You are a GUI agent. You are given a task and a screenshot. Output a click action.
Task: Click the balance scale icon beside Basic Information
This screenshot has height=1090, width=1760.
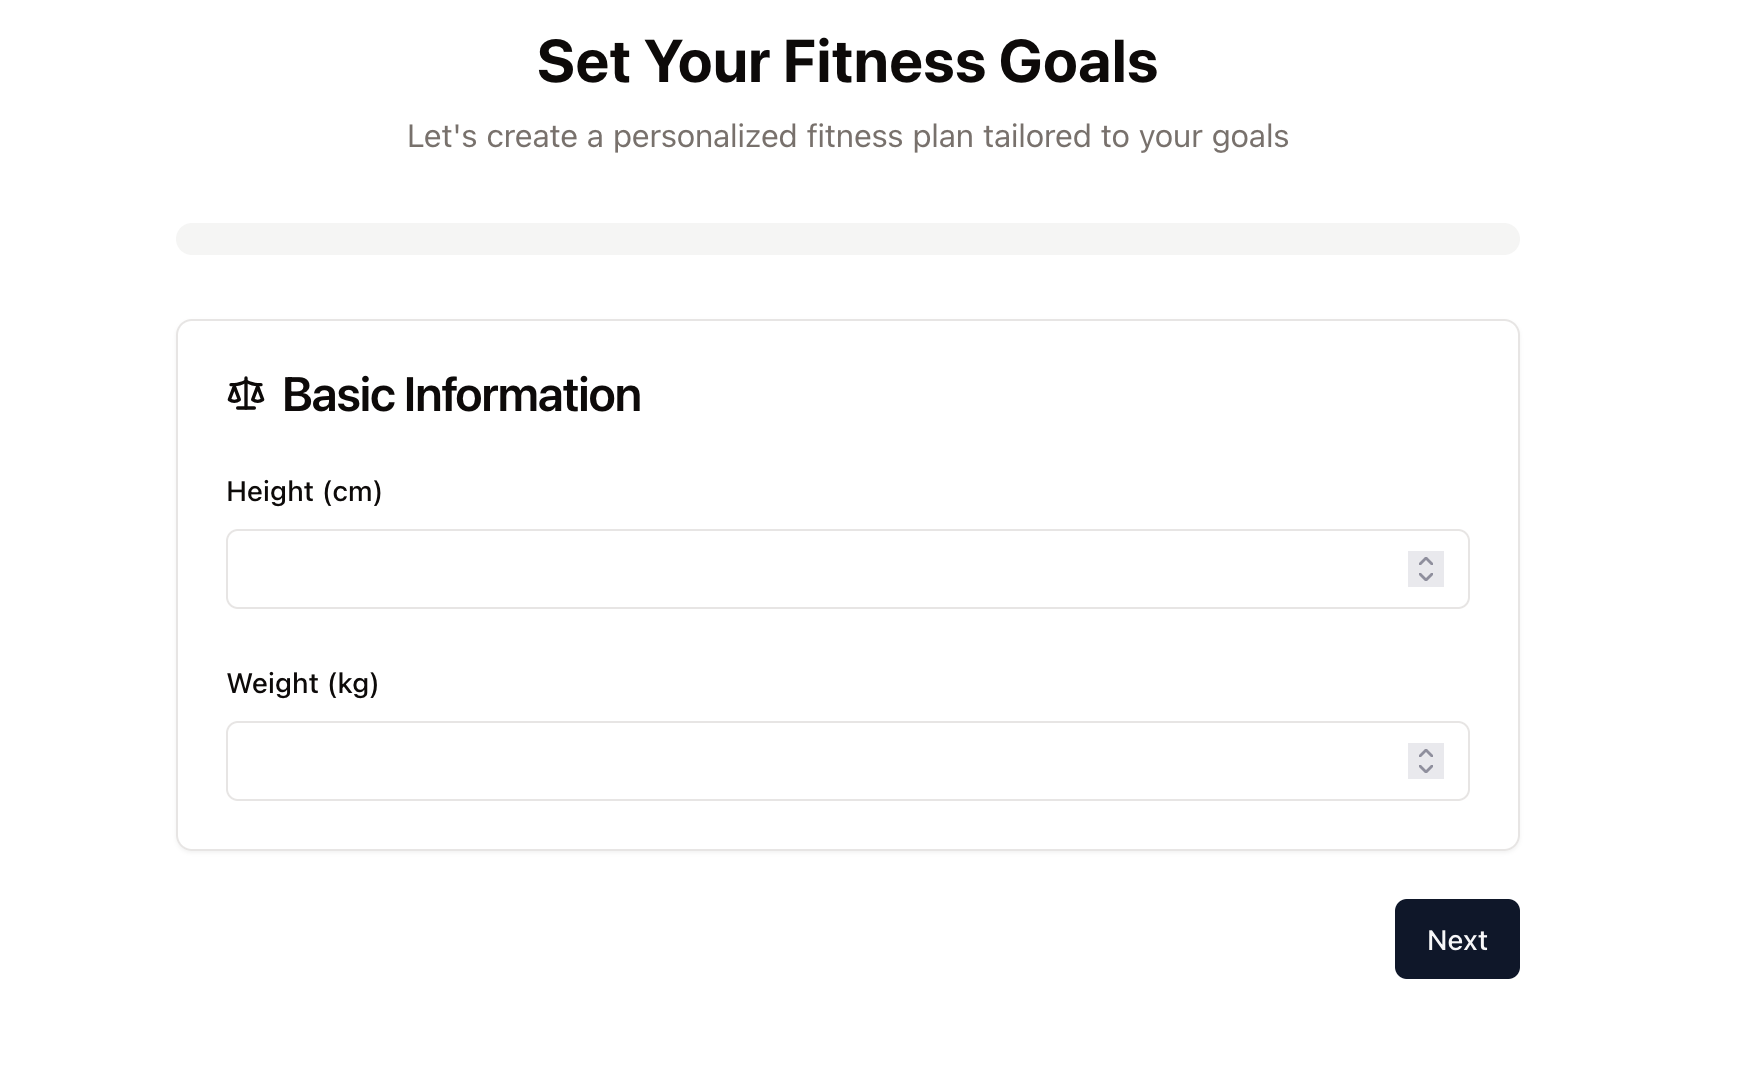(246, 394)
